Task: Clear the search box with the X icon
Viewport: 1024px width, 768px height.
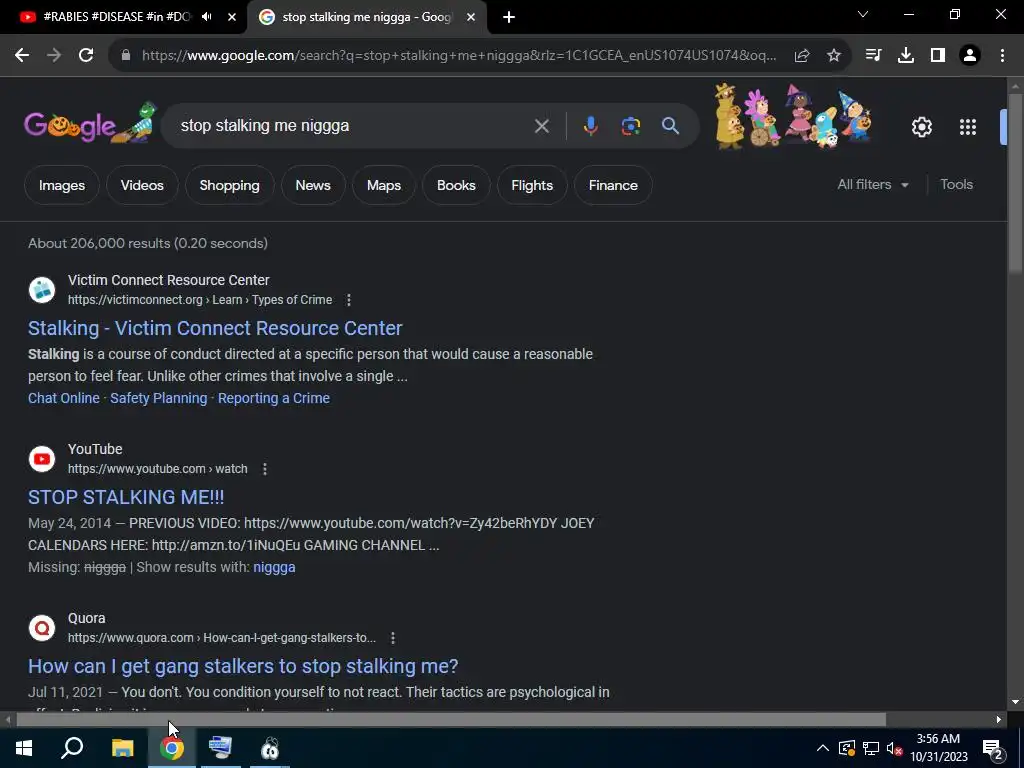Action: pos(541,126)
